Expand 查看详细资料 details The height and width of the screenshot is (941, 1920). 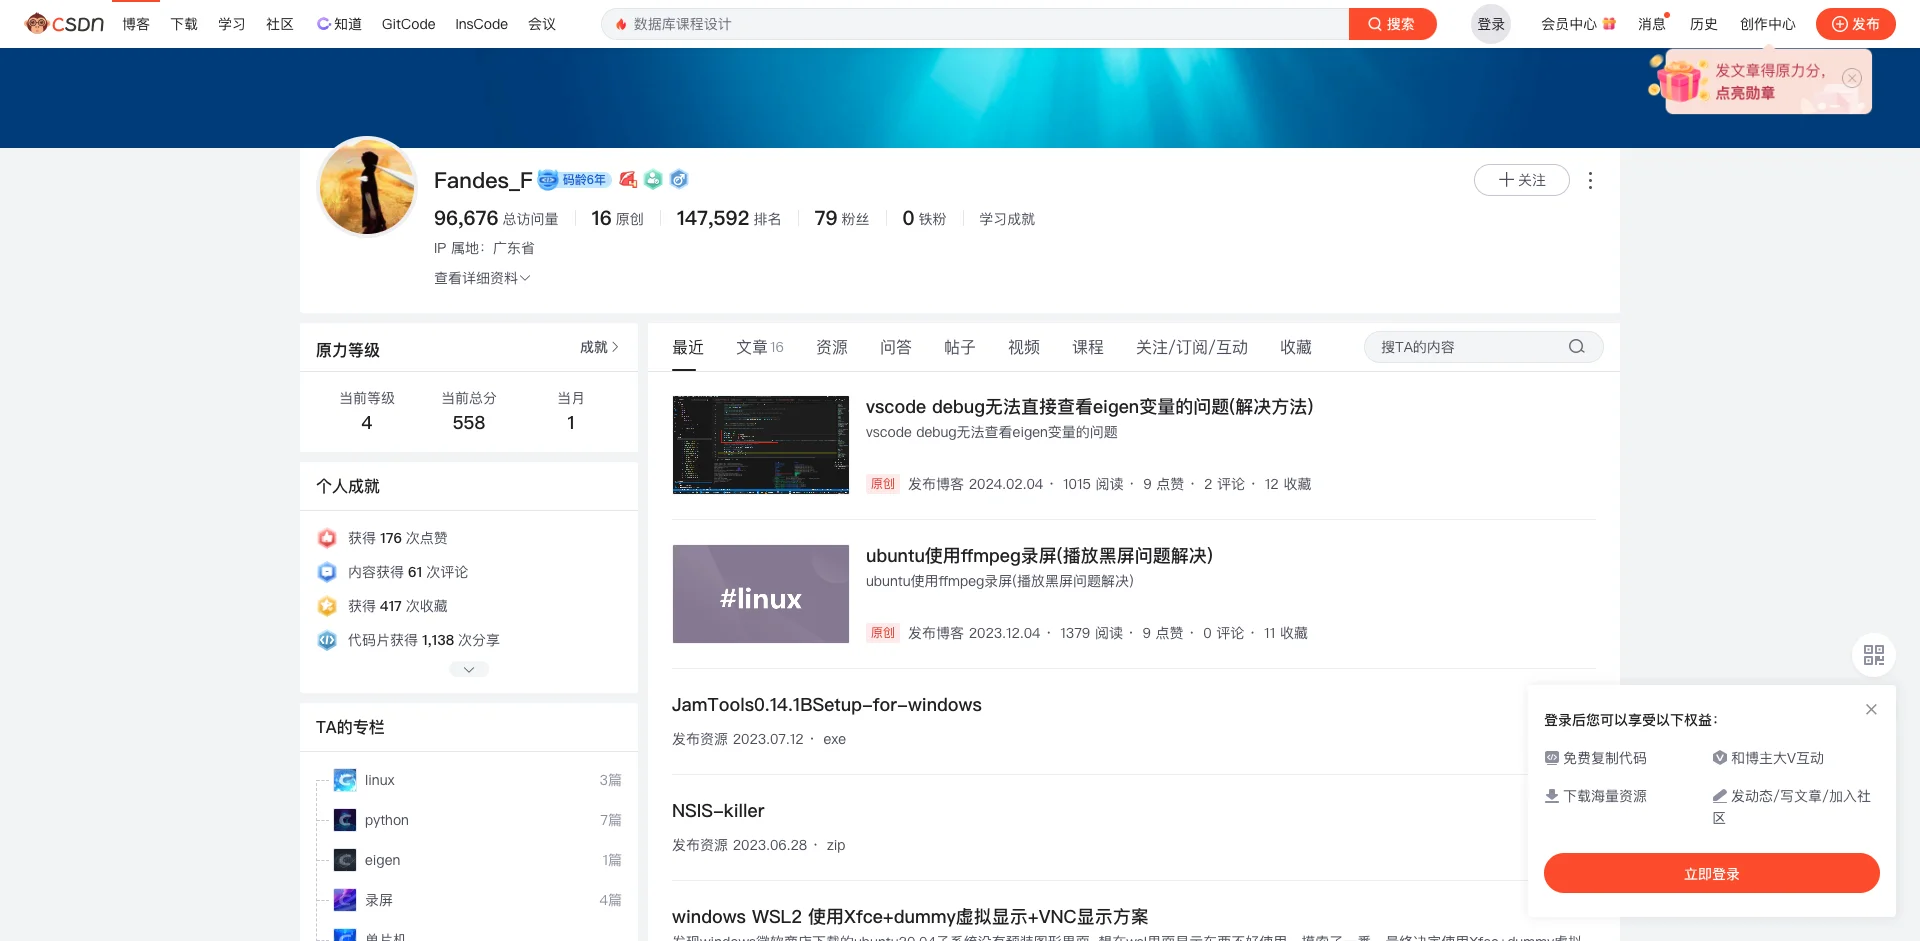coord(482,278)
